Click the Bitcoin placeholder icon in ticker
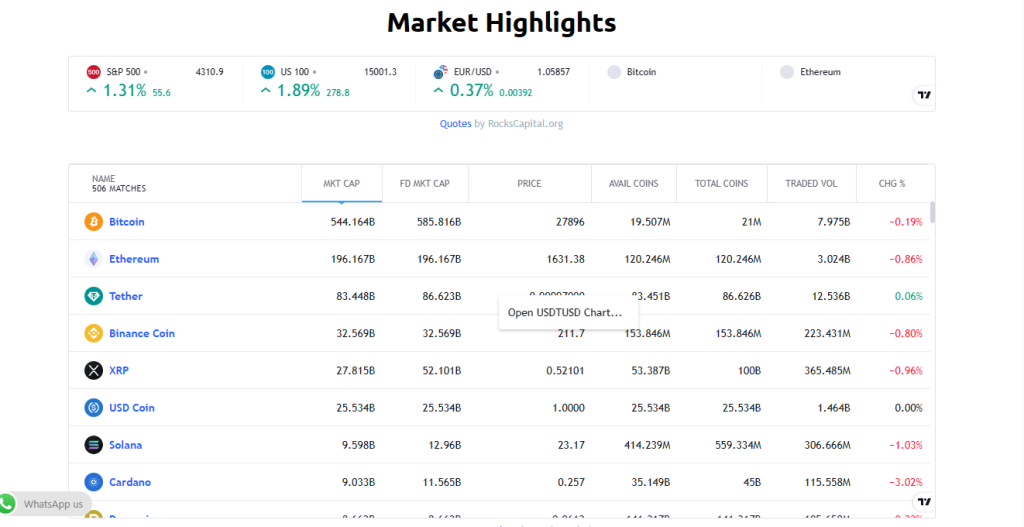The width and height of the screenshot is (1024, 527). coord(614,72)
